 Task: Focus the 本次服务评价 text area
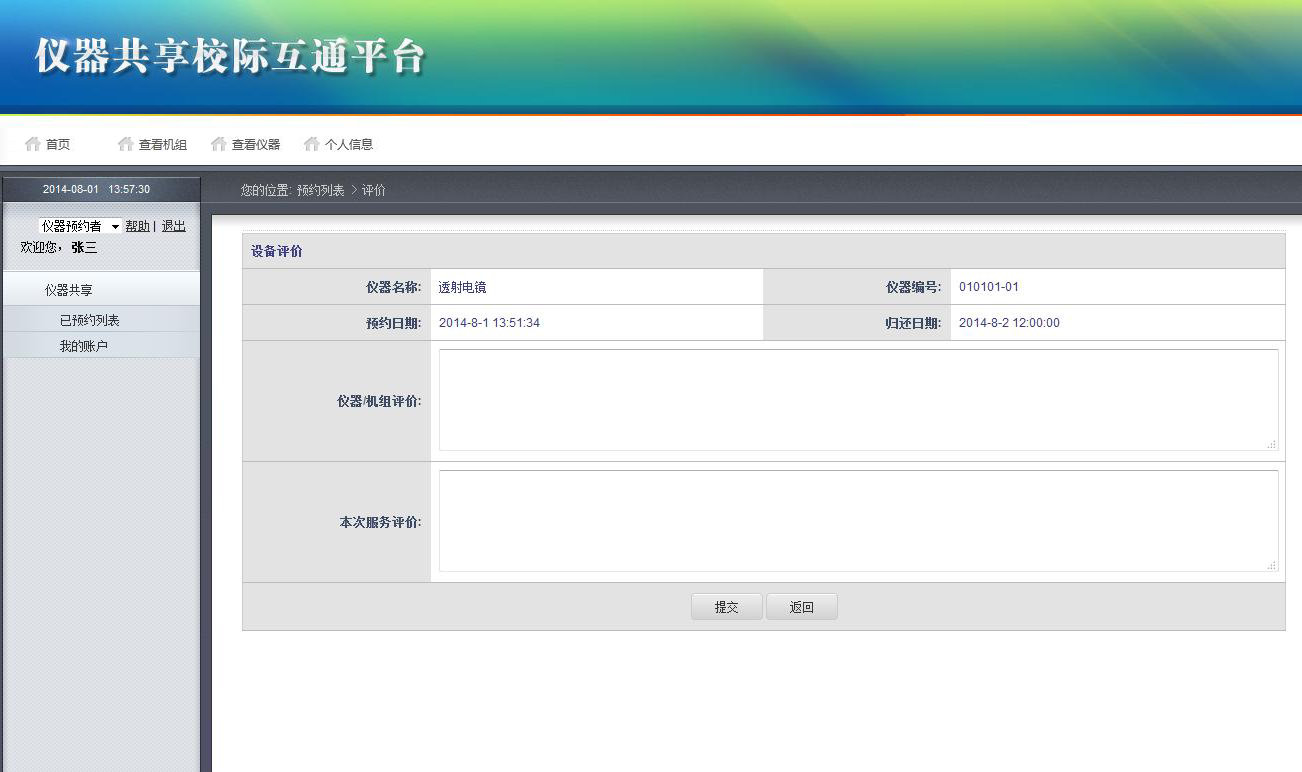pyautogui.click(x=858, y=521)
